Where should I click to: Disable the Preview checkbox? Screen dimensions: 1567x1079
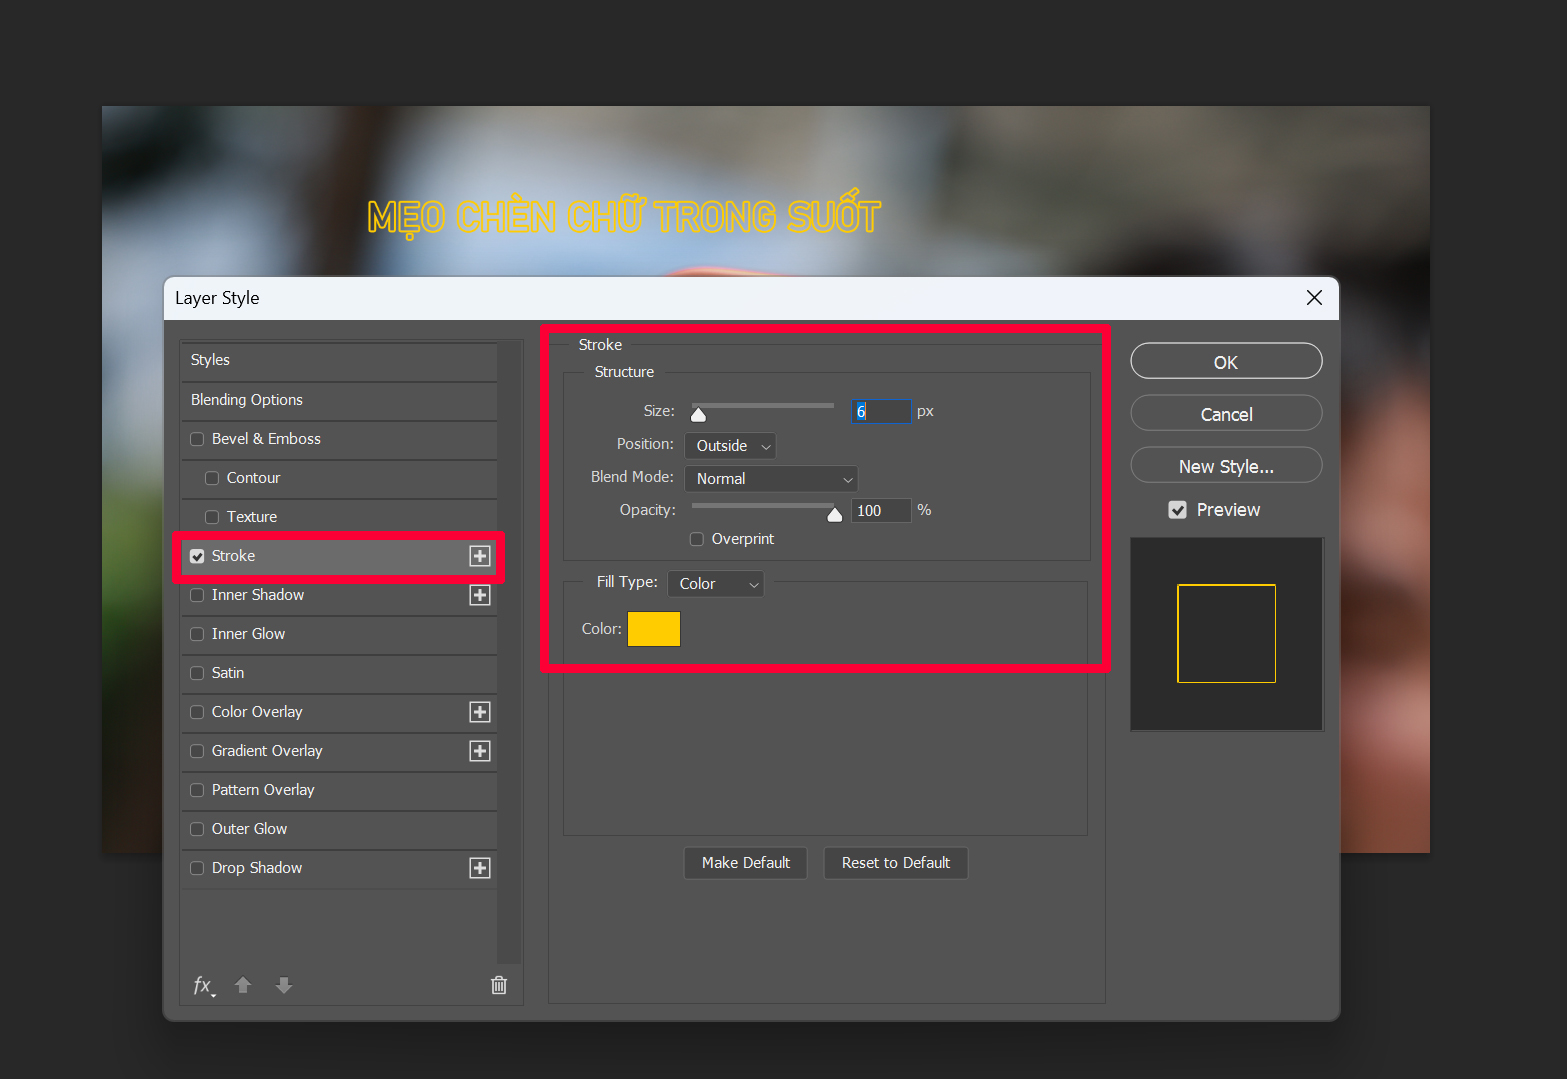point(1177,509)
